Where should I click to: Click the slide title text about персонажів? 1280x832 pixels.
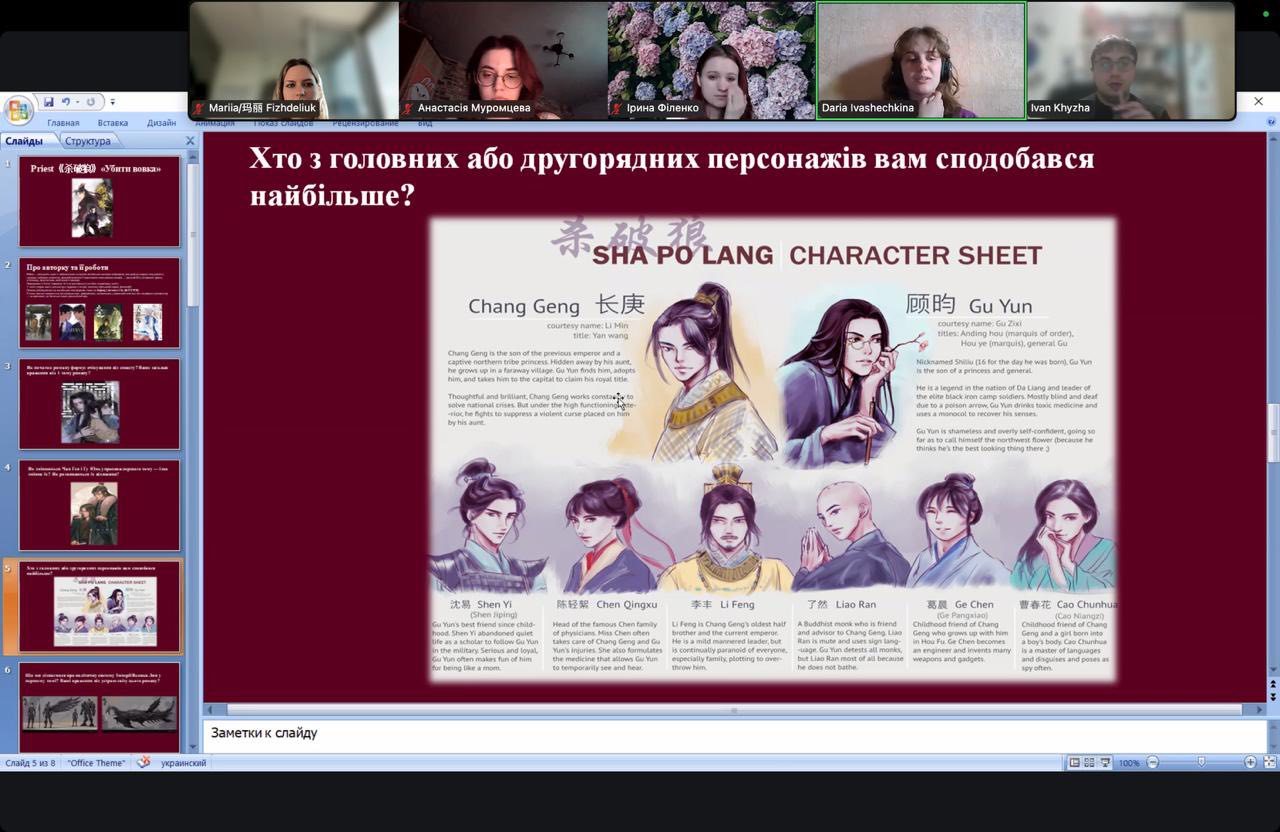[672, 176]
